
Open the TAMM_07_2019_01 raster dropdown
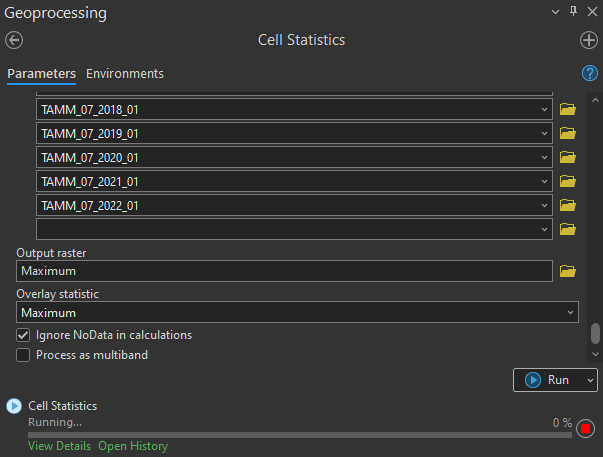pyautogui.click(x=543, y=133)
